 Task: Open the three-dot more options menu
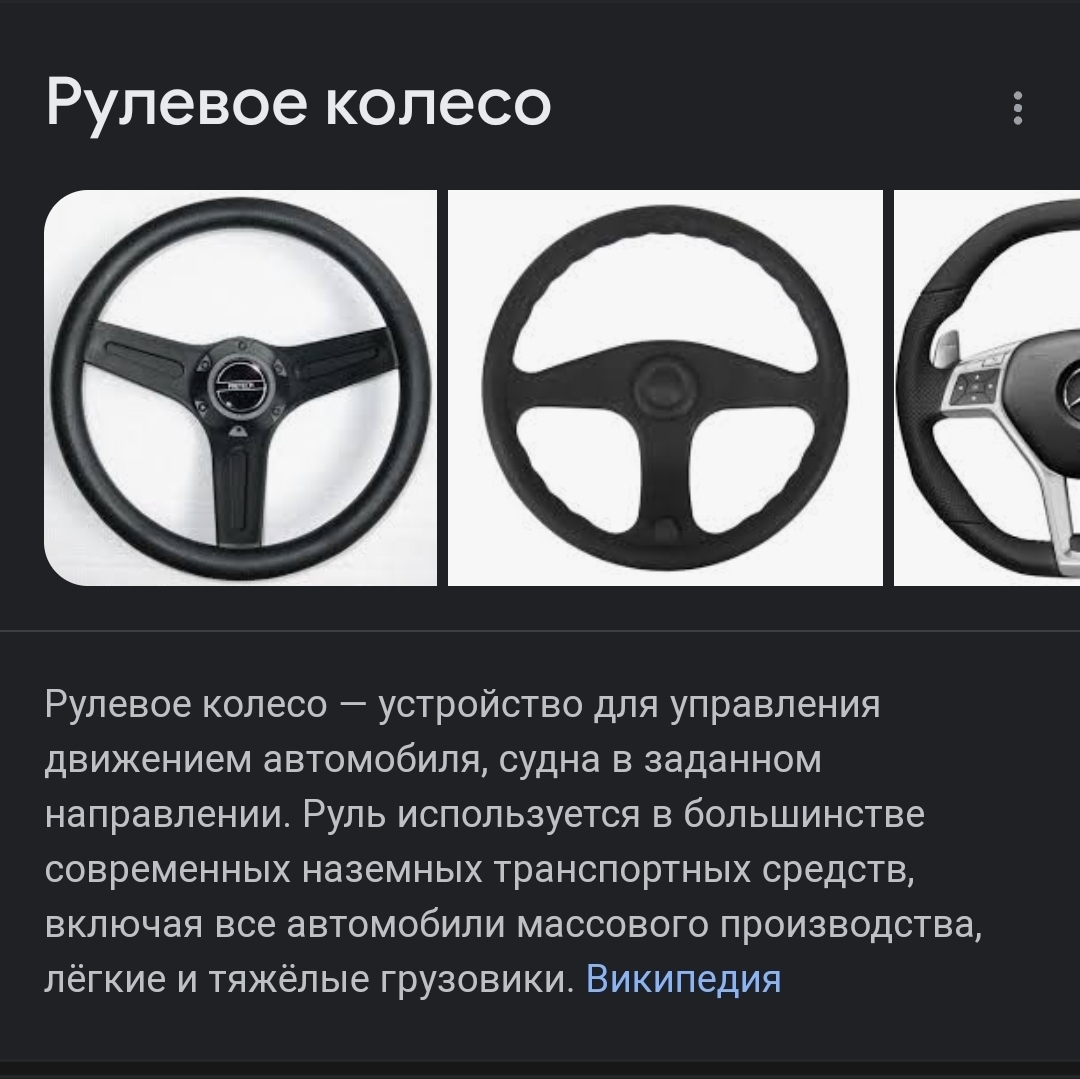coord(1017,108)
